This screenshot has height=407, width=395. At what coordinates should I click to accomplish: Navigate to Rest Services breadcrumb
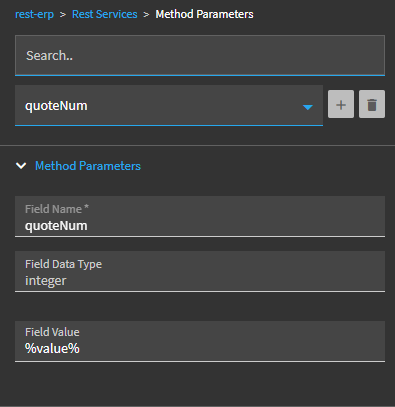[105, 14]
